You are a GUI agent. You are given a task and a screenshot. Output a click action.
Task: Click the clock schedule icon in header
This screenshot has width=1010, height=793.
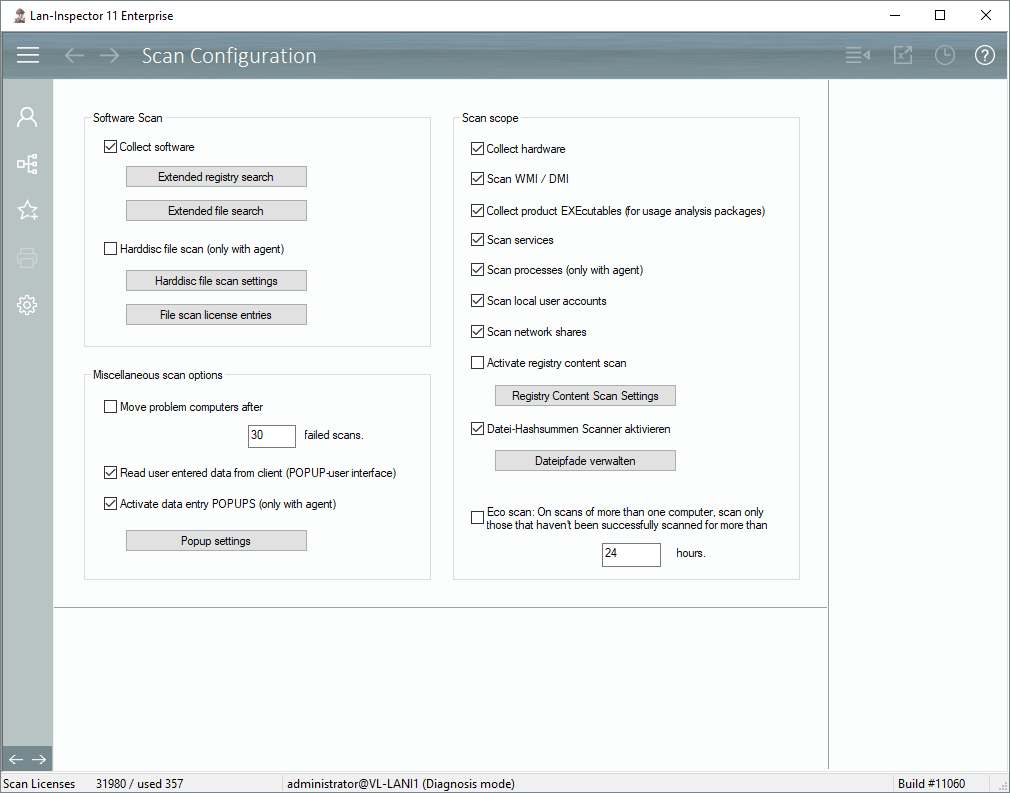pyautogui.click(x=944, y=56)
